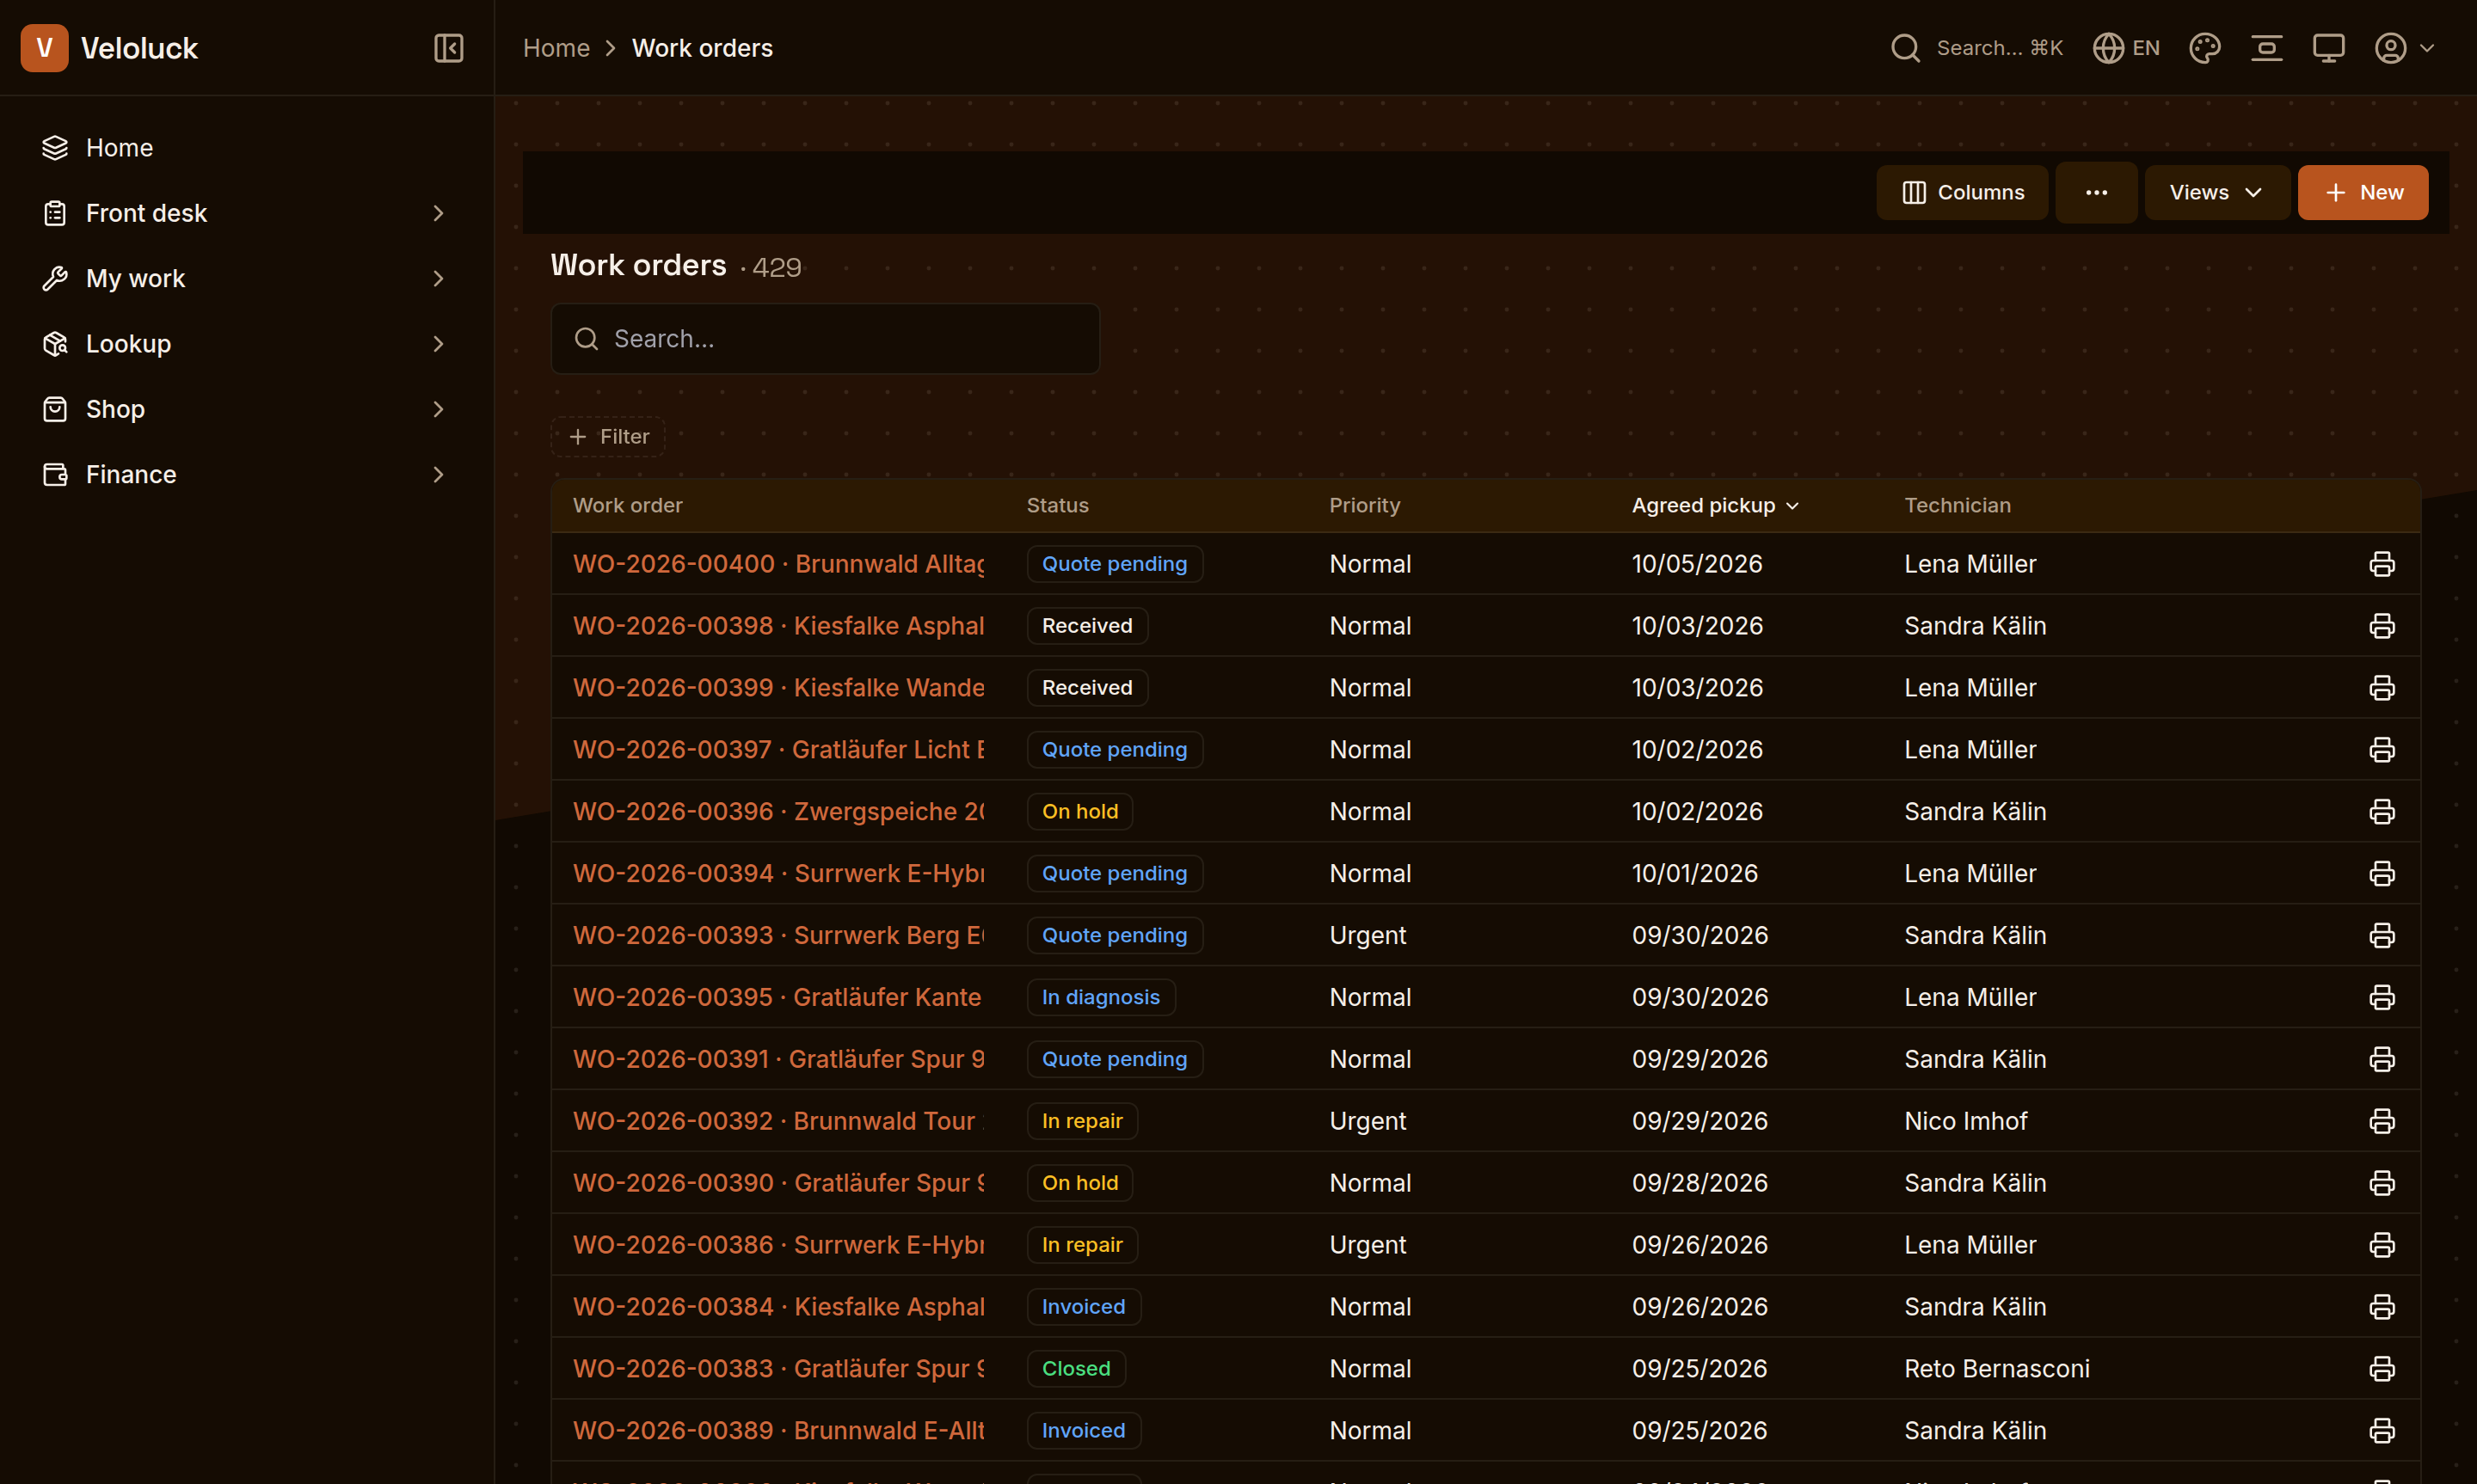
Task: Click the Work order column header
Action: [x=627, y=505]
